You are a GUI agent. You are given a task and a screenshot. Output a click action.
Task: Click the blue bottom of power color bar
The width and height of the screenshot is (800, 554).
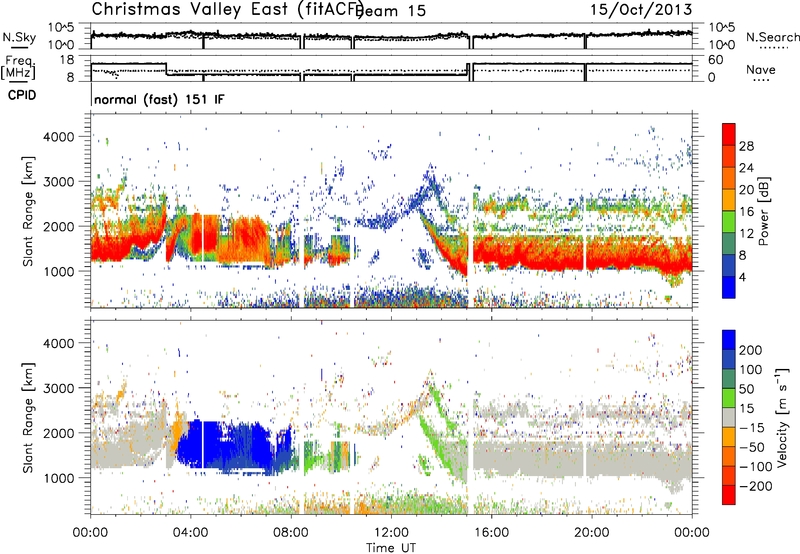(x=729, y=287)
